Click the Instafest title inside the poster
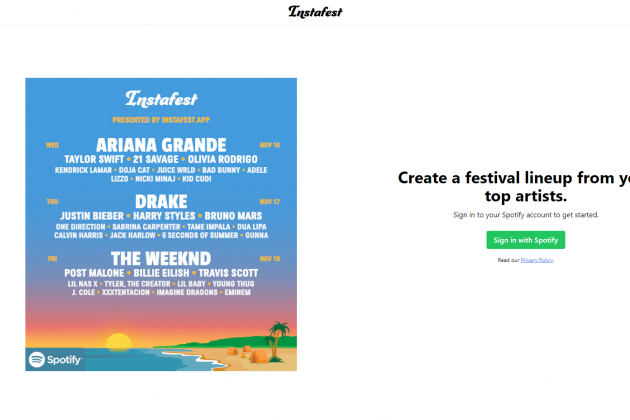Screen dimensions: 630x420 [x=160, y=99]
